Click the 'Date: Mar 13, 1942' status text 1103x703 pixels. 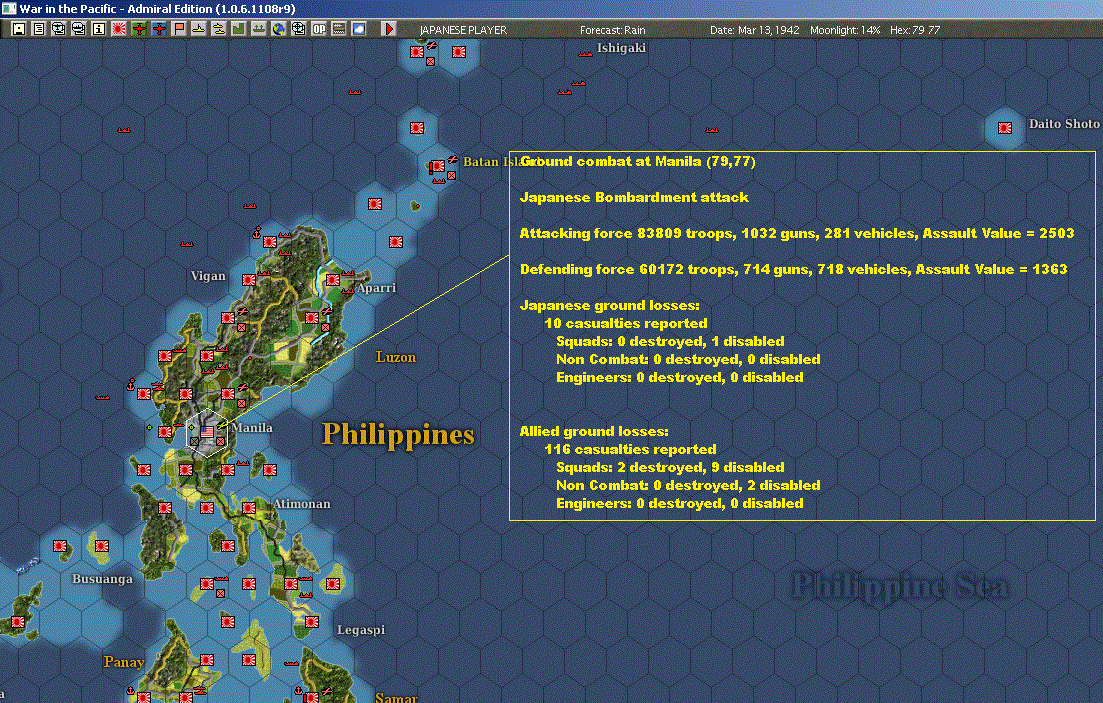pos(754,30)
